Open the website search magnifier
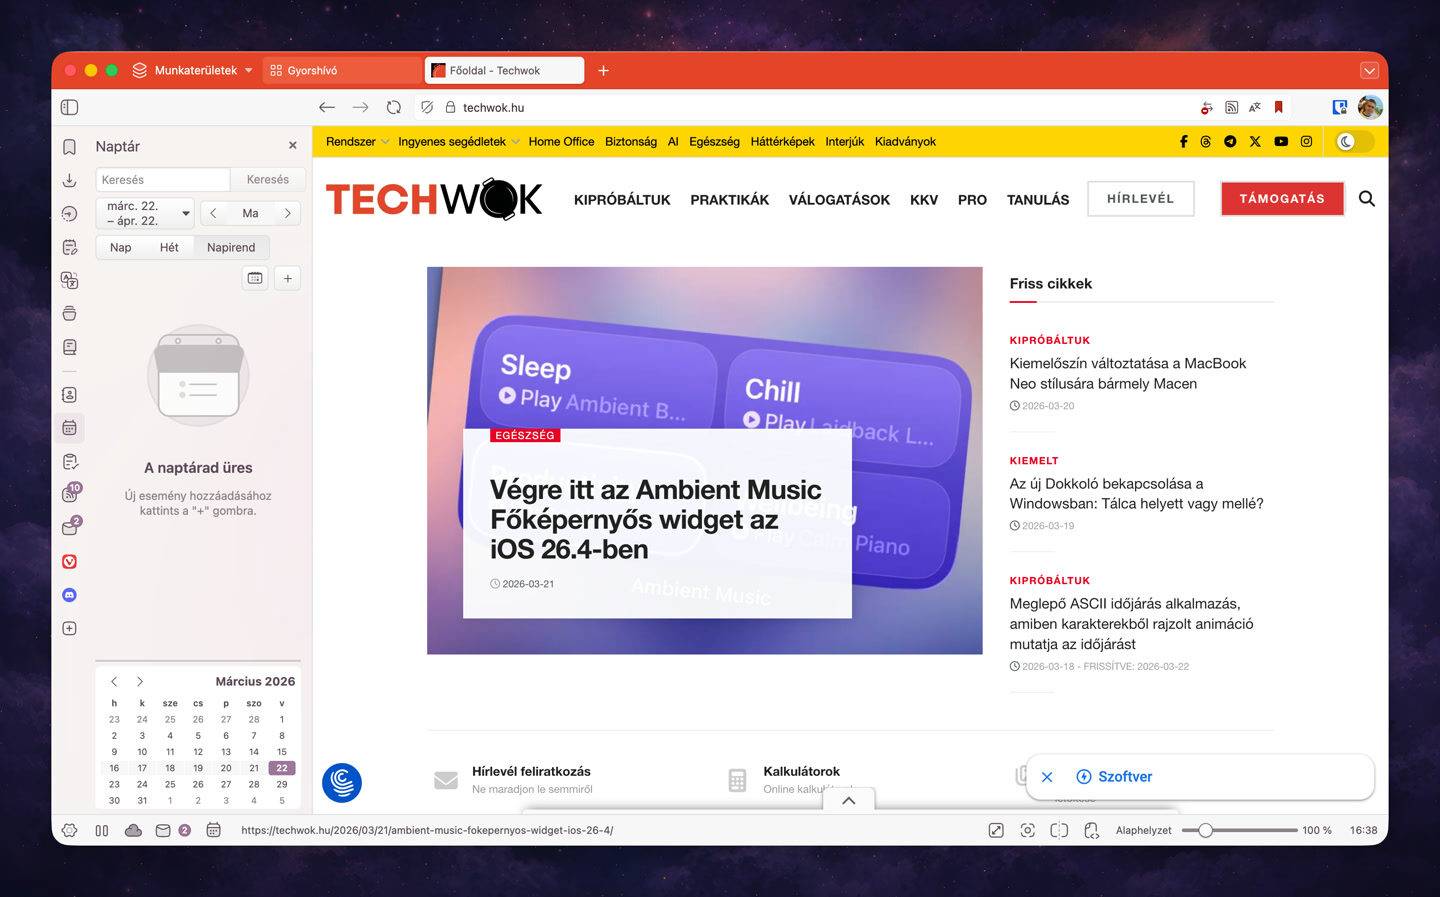The height and width of the screenshot is (897, 1440). (1367, 199)
